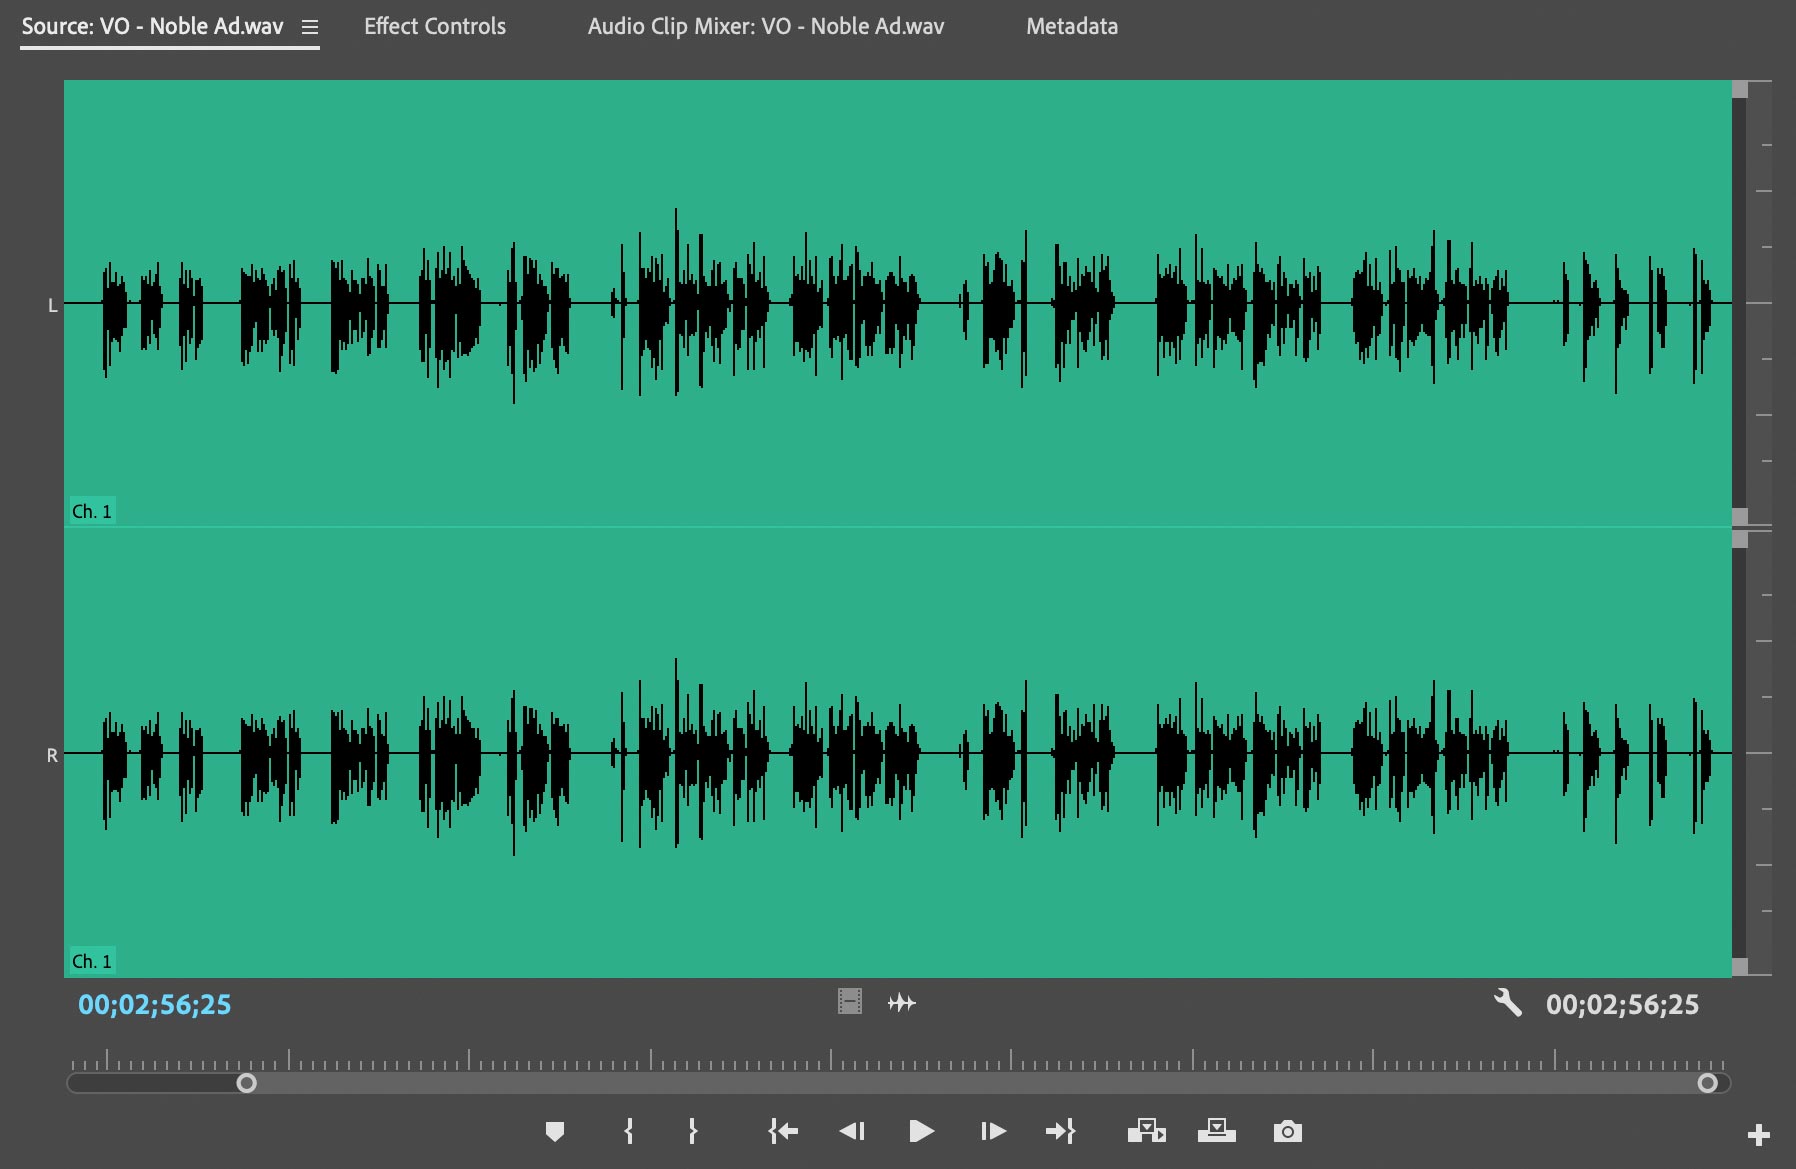The height and width of the screenshot is (1169, 1796).
Task: Select the Metadata panel label
Action: 1071,26
